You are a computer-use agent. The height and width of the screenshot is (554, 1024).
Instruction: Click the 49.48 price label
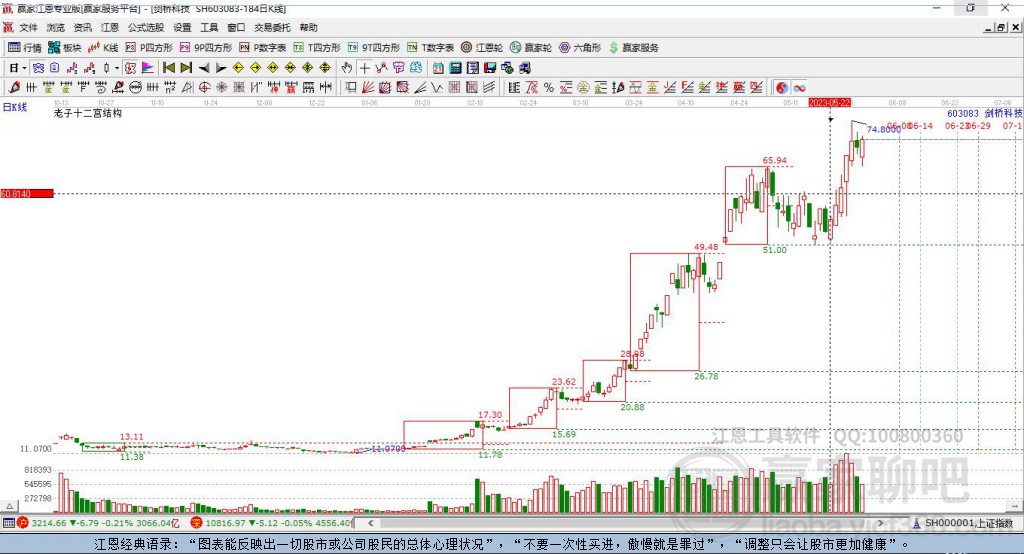[706, 247]
